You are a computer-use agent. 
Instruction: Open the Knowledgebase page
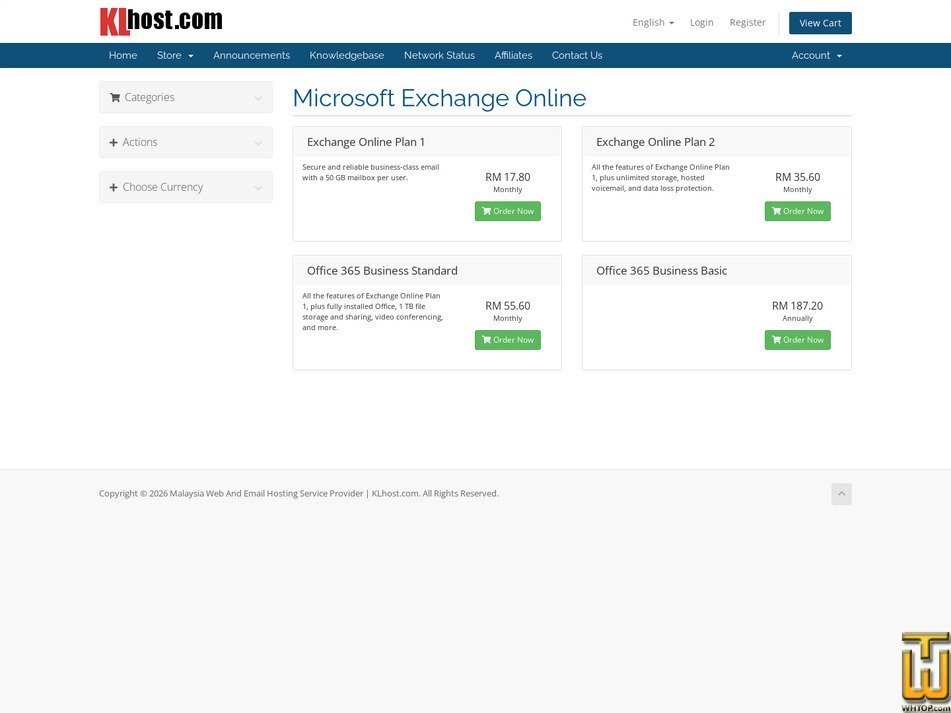(346, 55)
